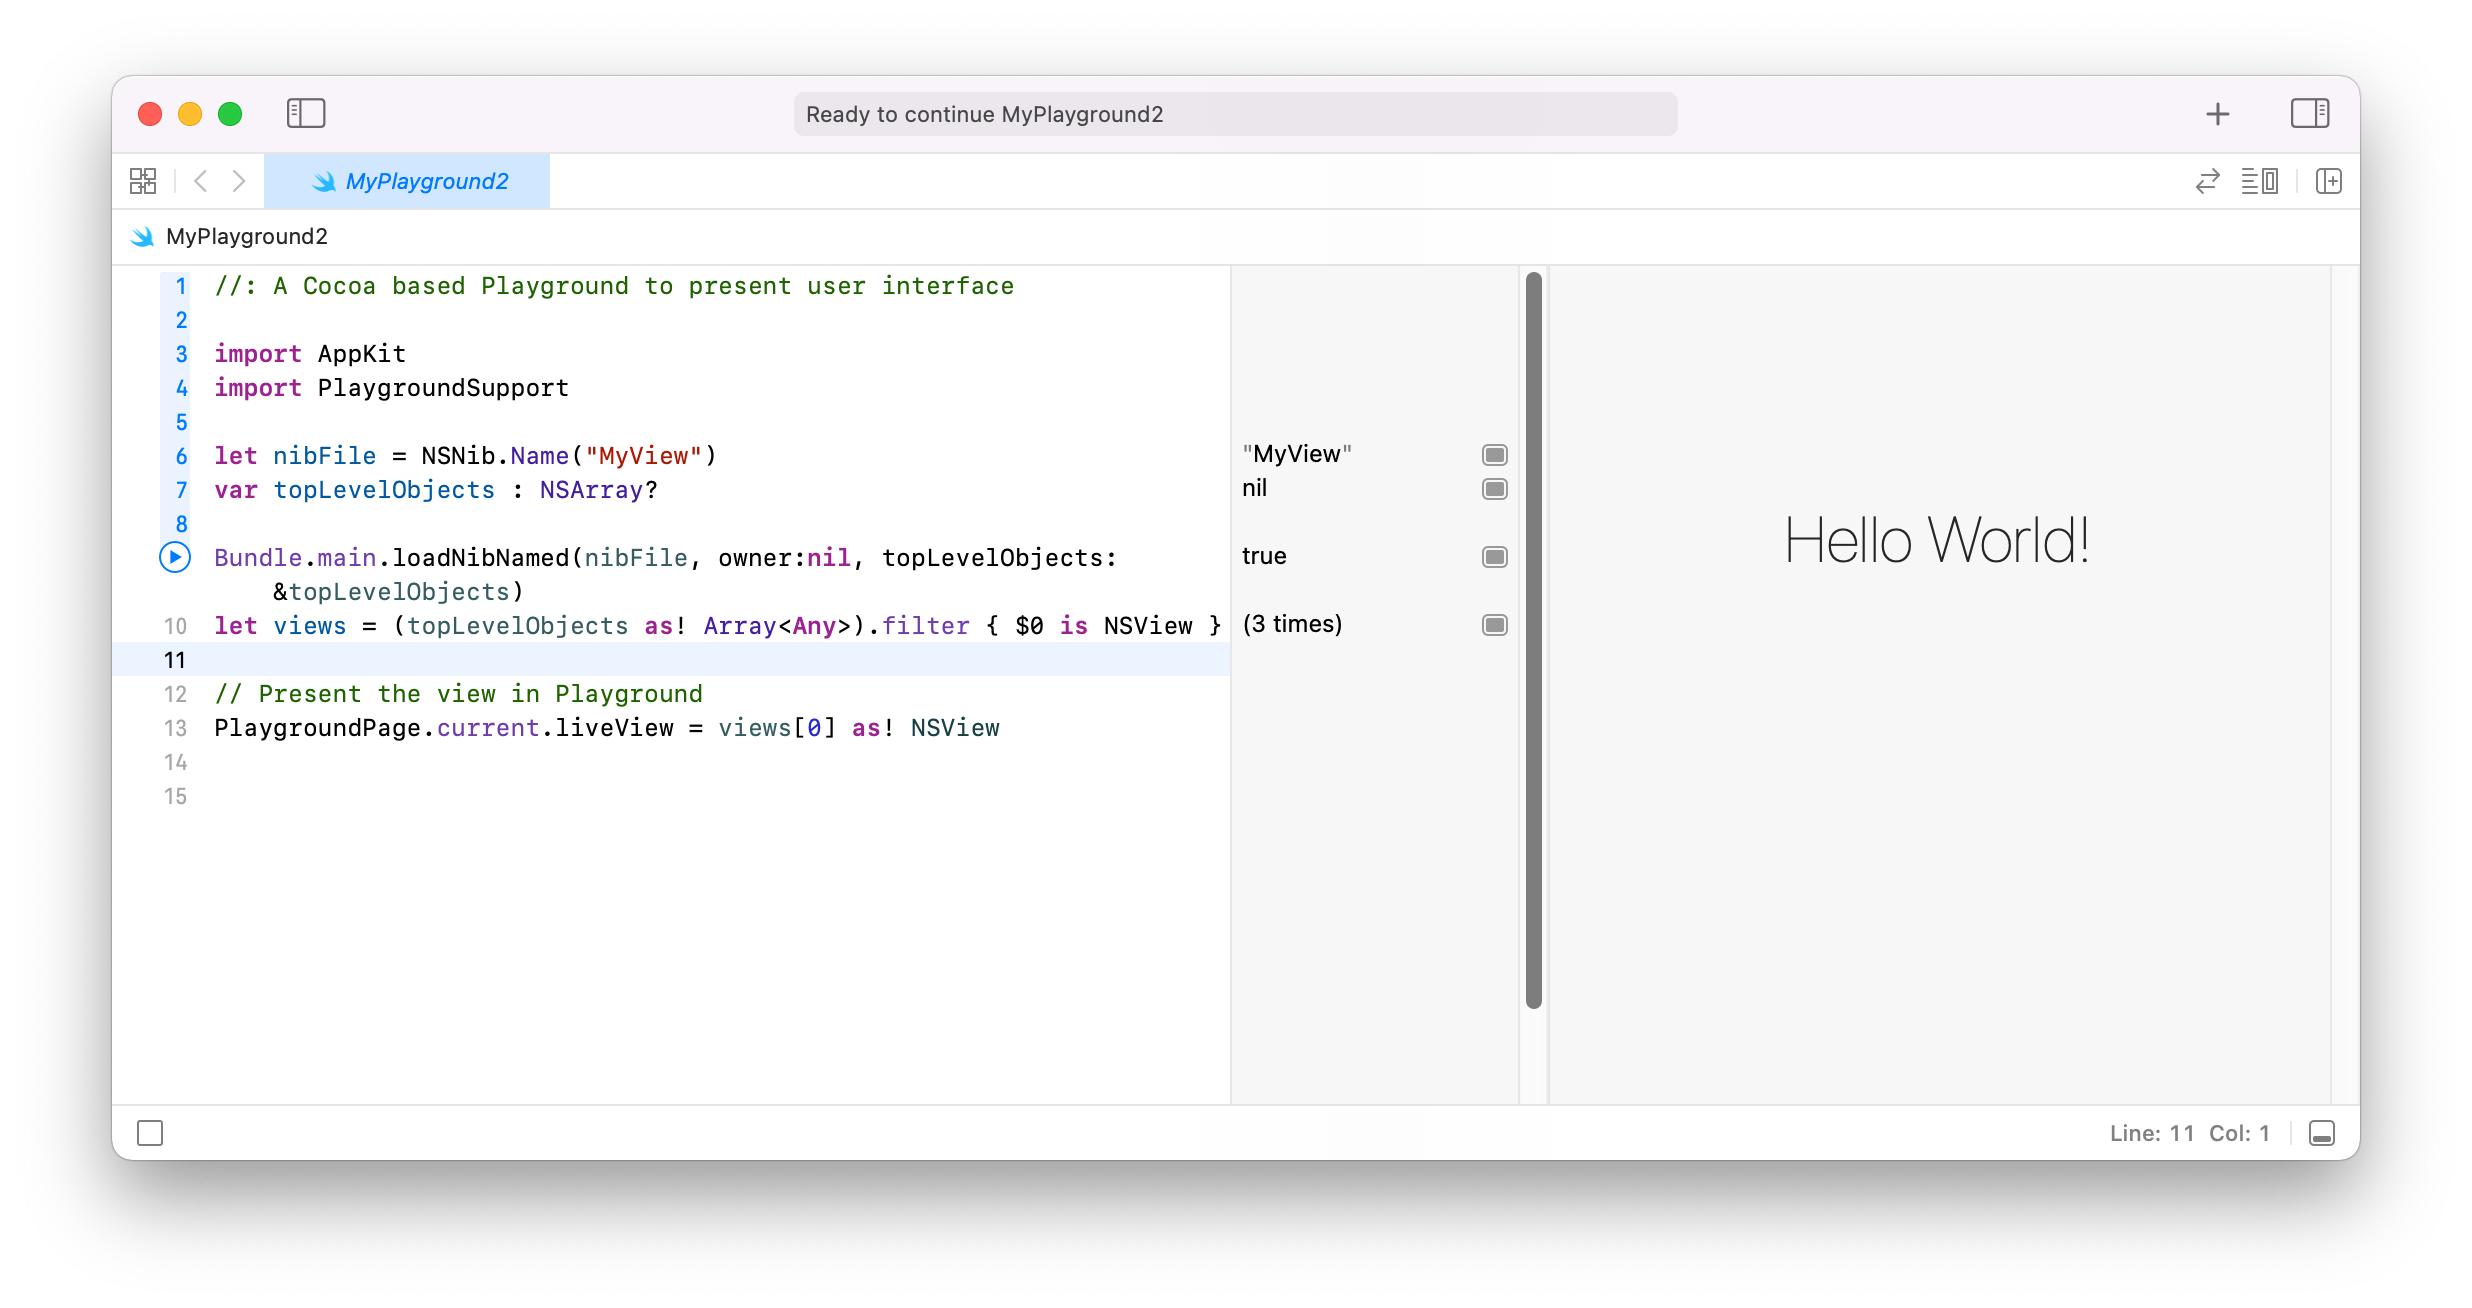Click the Swift icon on the MyPlayground2 tab
The width and height of the screenshot is (2472, 1308).
(x=324, y=181)
